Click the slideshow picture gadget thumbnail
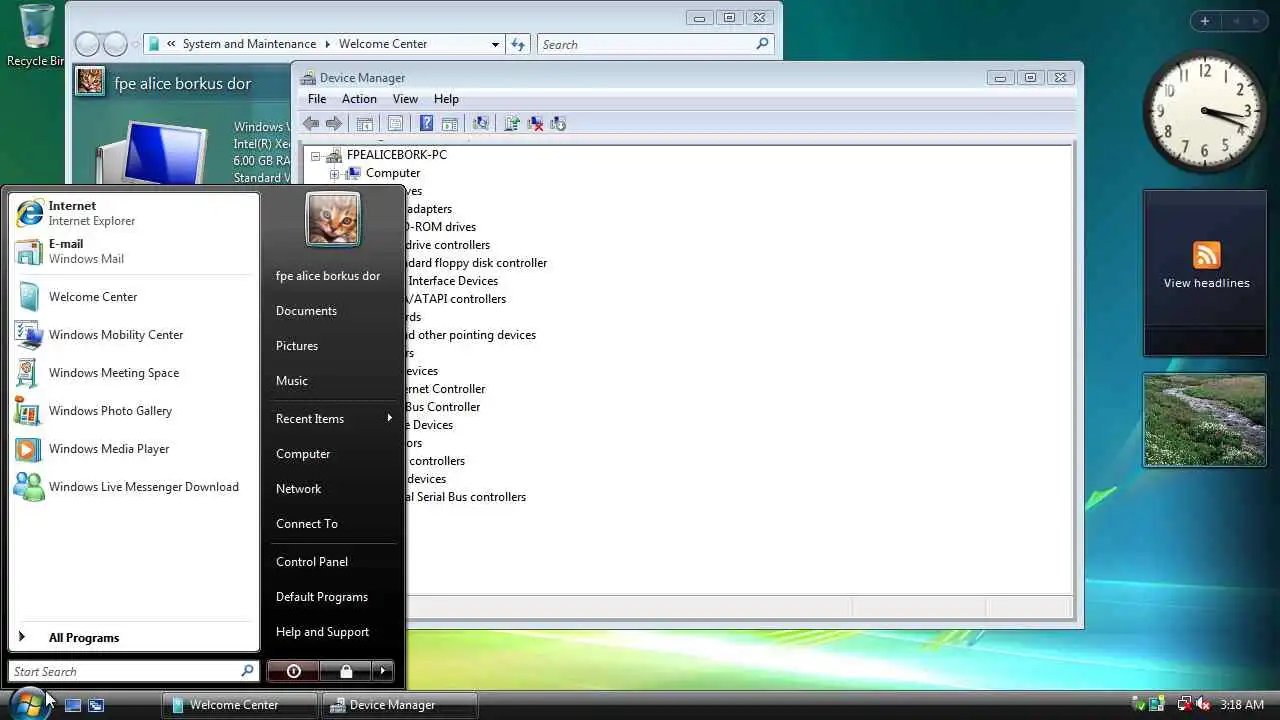The image size is (1280, 720). [1204, 420]
